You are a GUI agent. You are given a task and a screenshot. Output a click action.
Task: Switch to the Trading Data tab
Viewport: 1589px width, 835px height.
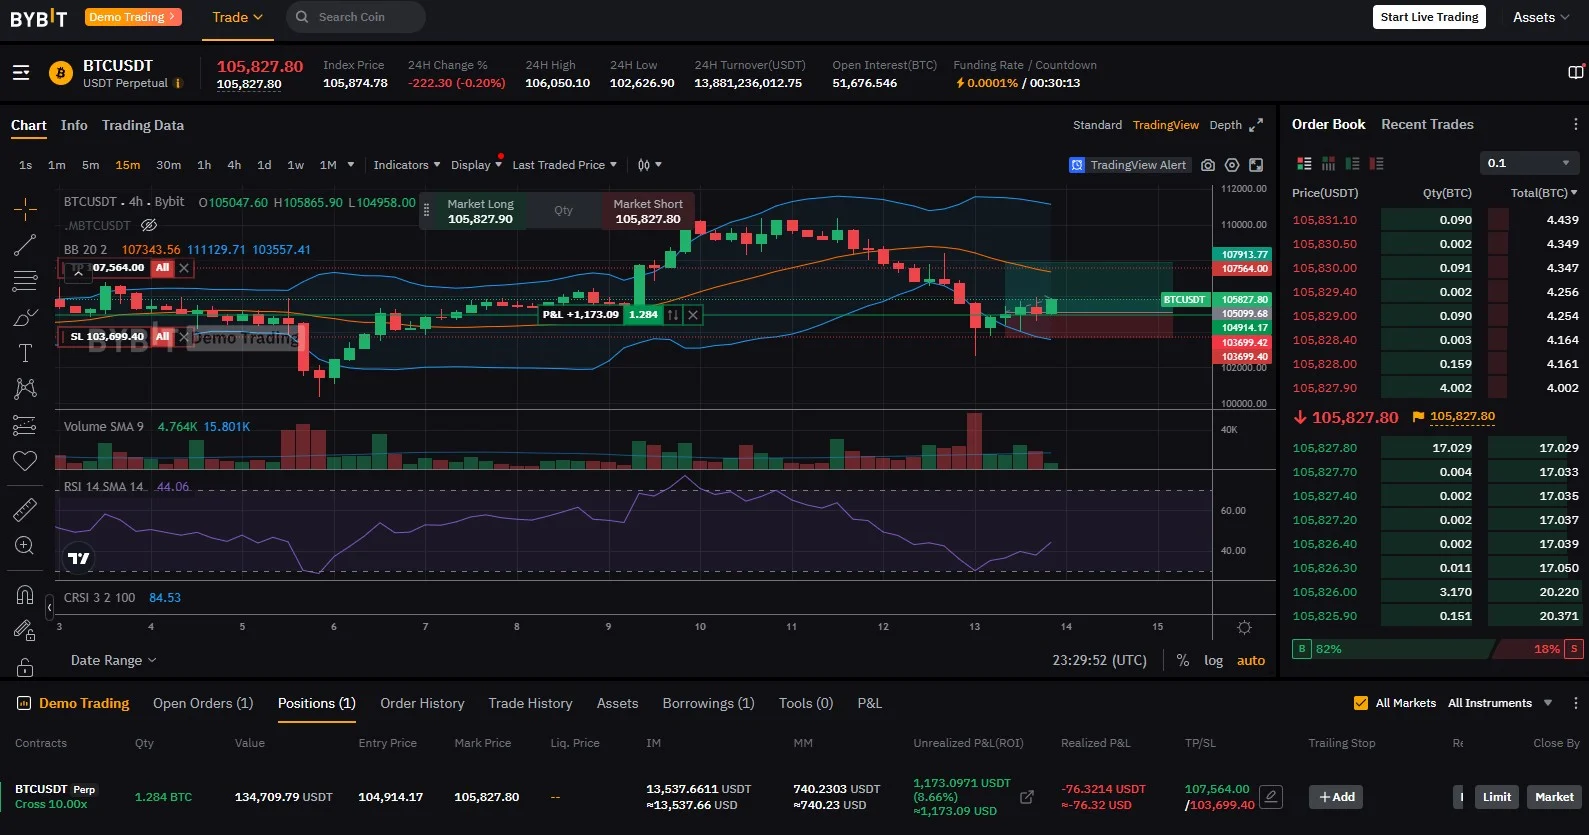(143, 125)
